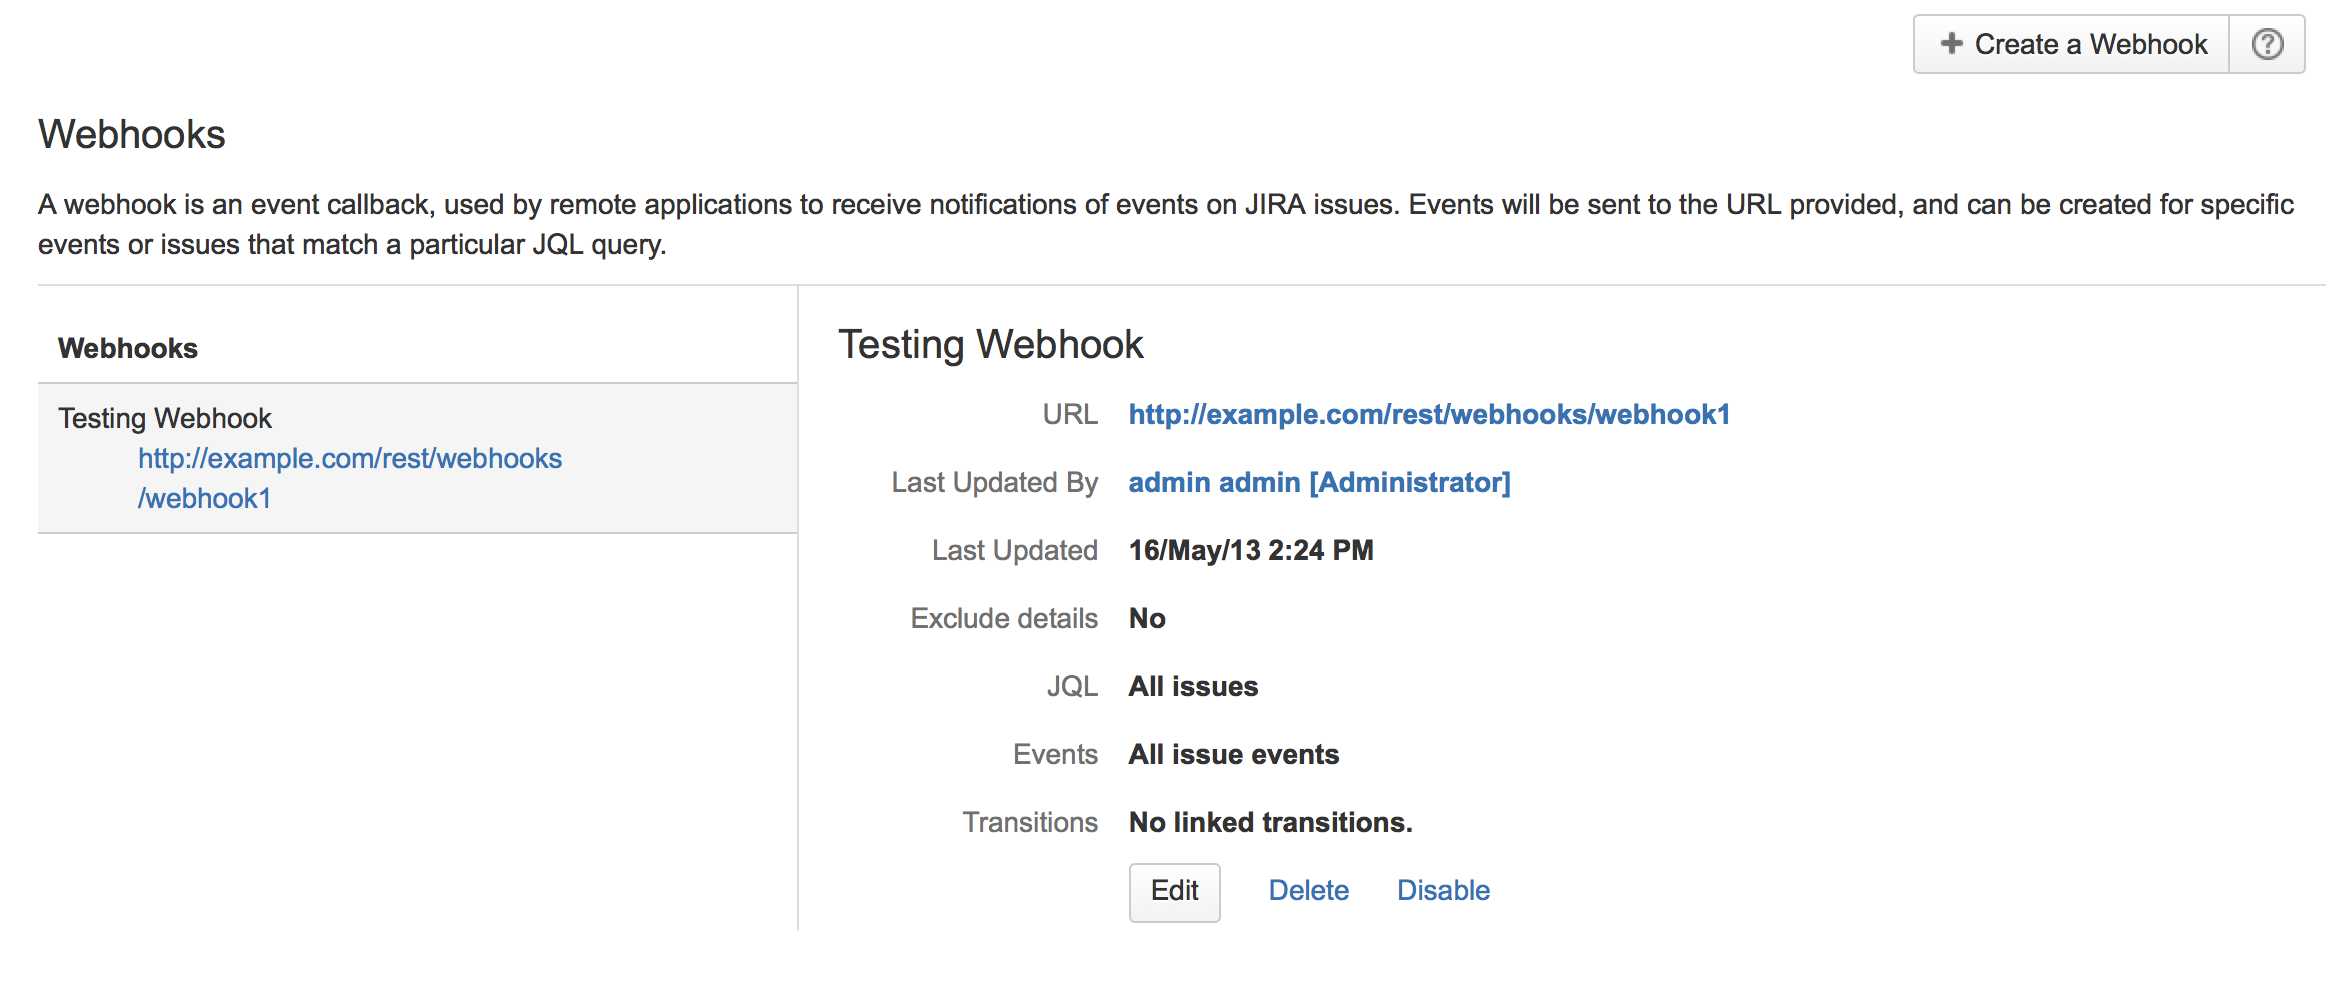Click the webhook URL link in left list
The image size is (2348, 990).
coord(349,459)
